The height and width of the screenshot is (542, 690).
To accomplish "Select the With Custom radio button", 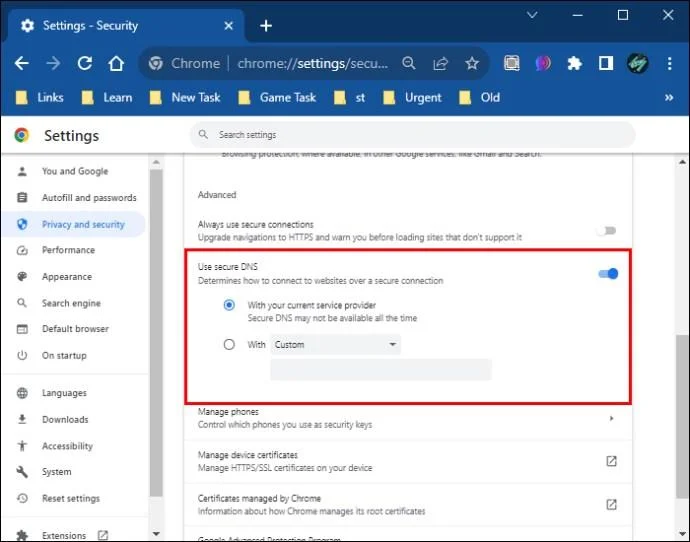I will click(229, 344).
